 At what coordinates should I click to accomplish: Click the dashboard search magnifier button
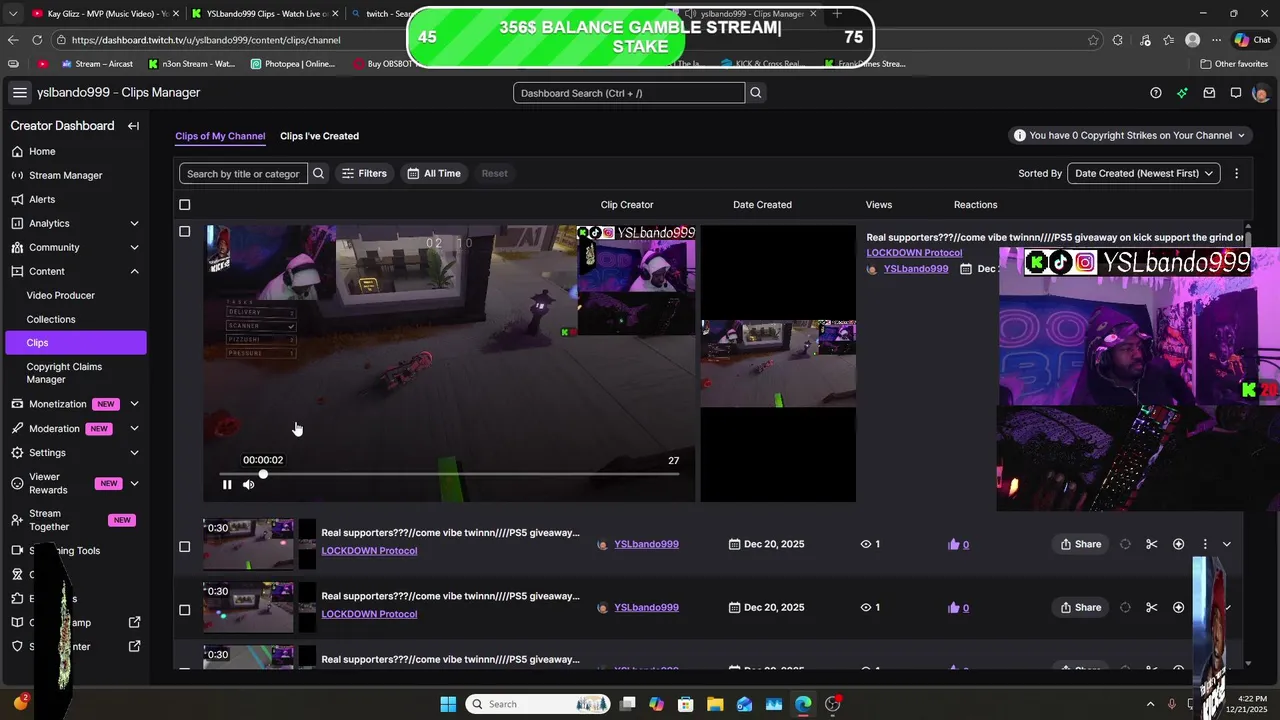pyautogui.click(x=756, y=93)
